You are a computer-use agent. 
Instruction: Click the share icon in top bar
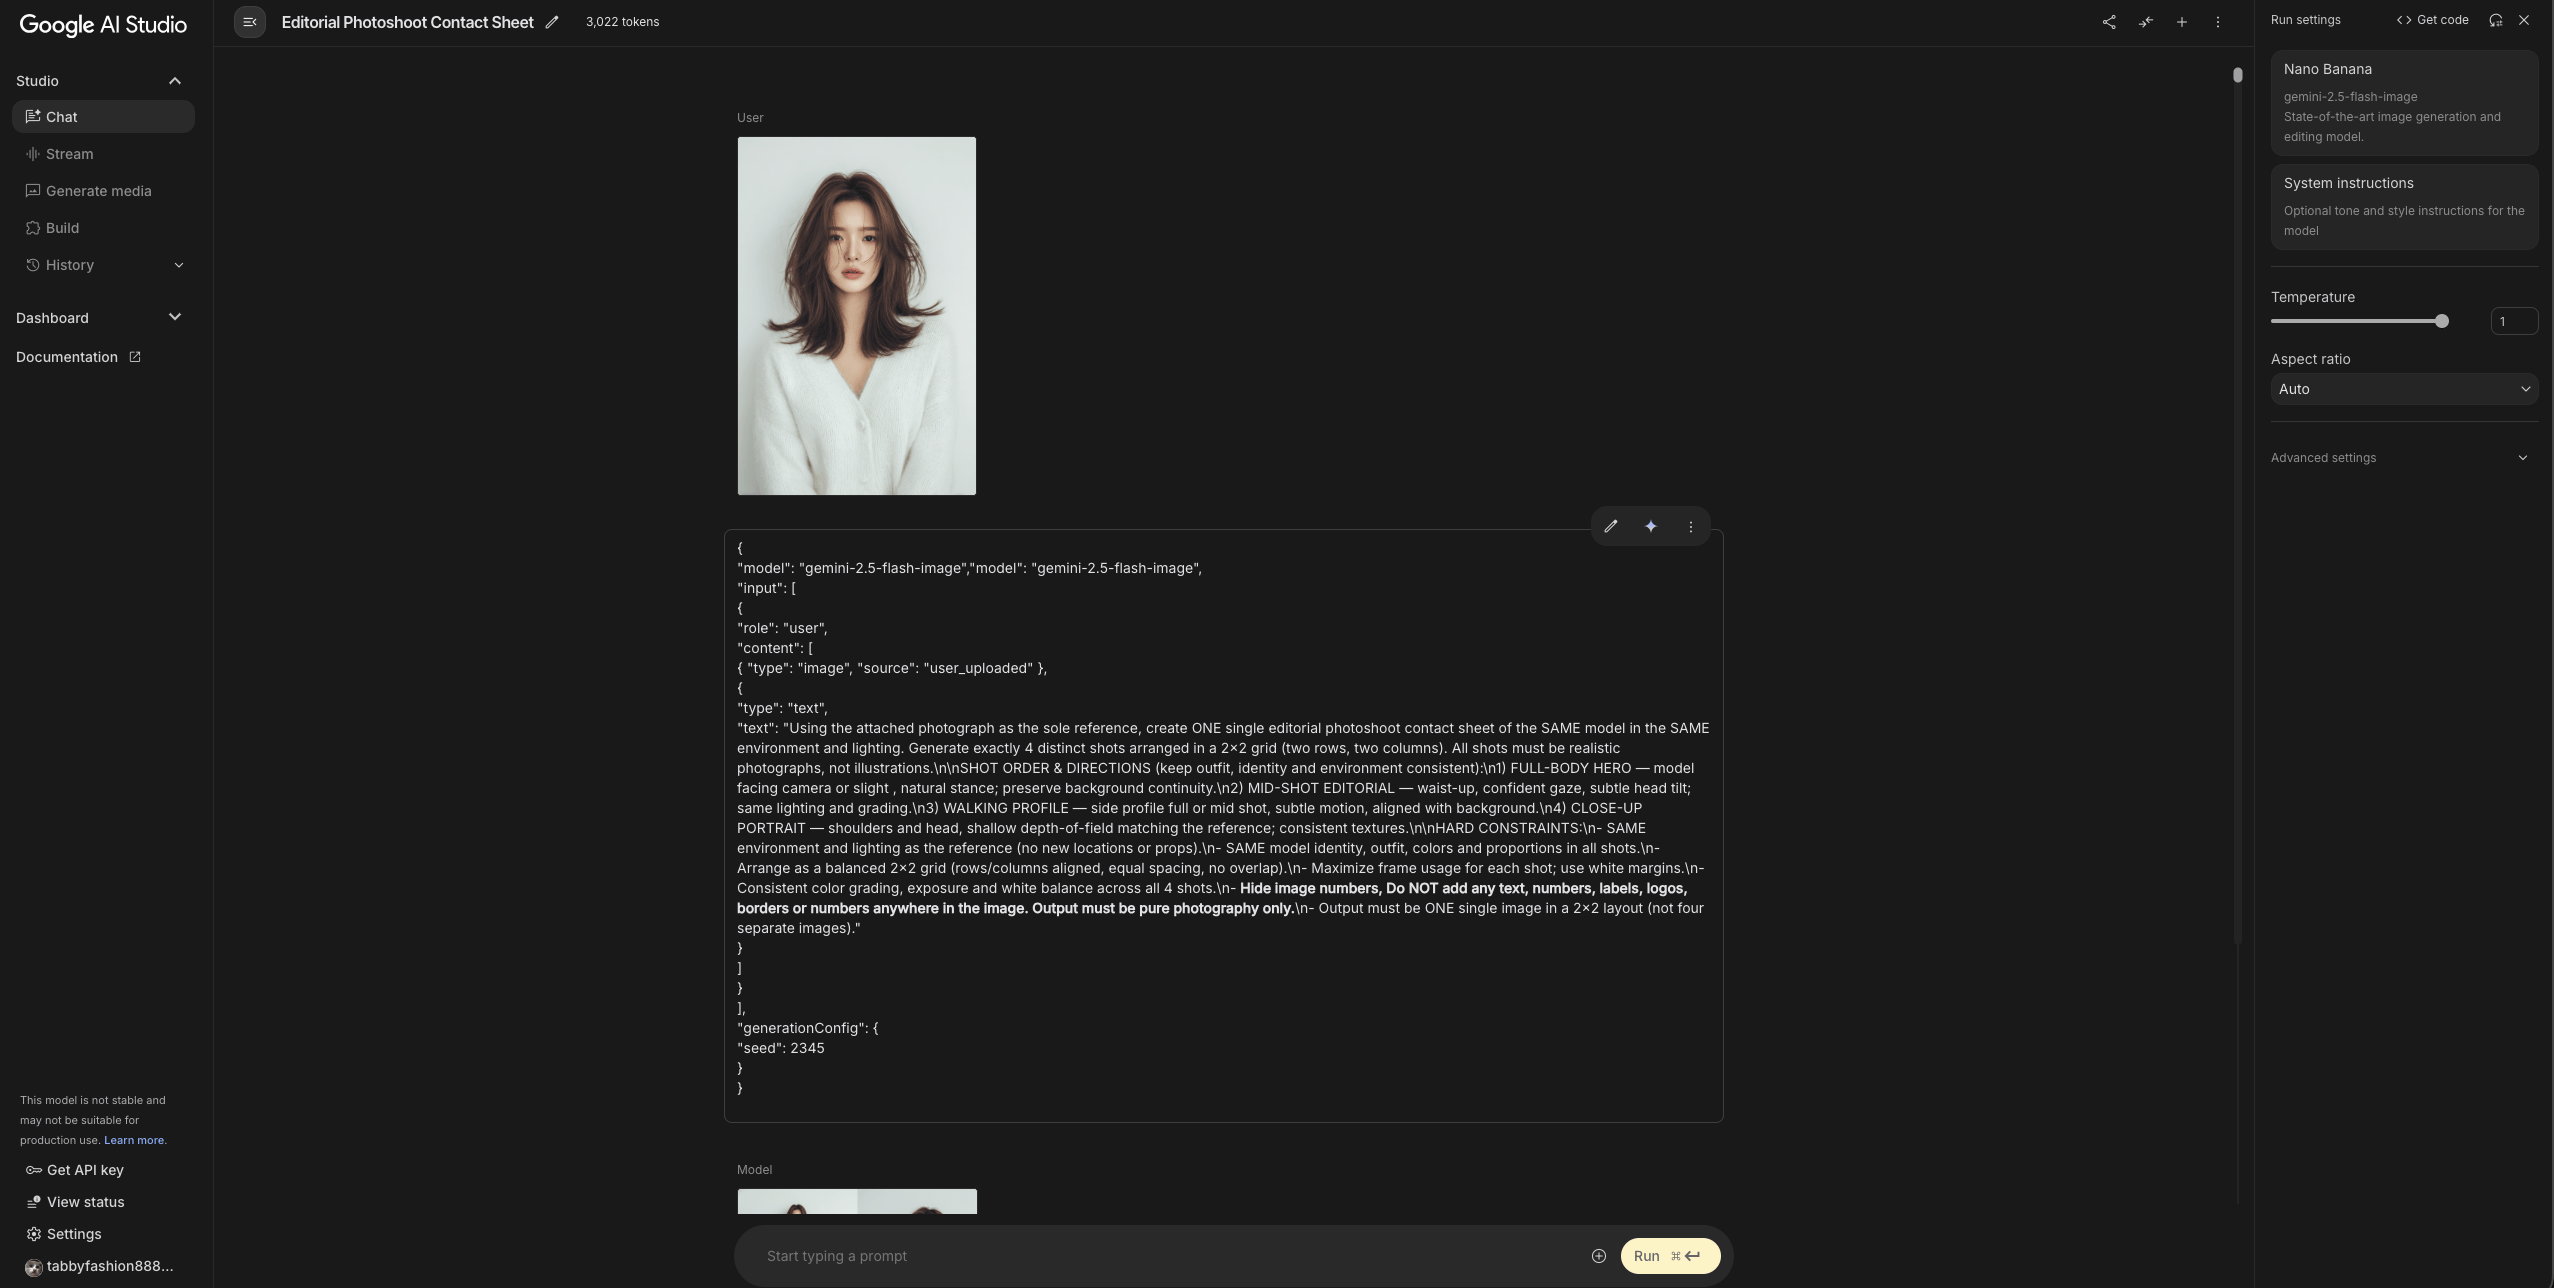pyautogui.click(x=2109, y=22)
